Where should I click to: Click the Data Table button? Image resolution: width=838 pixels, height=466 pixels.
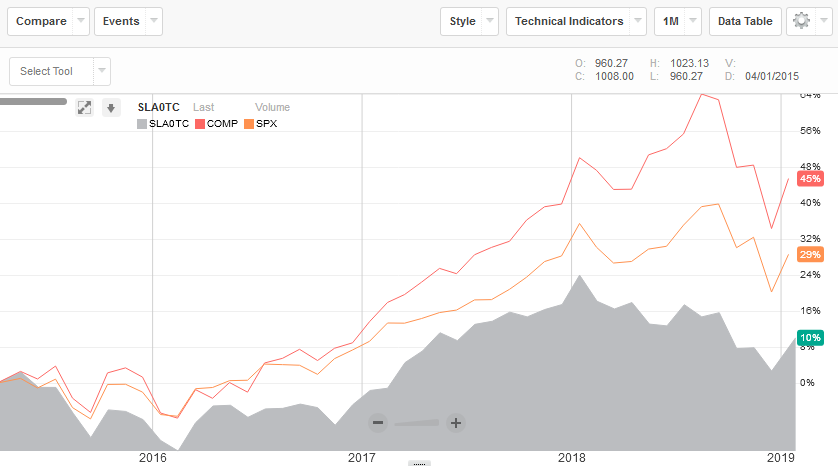(x=744, y=21)
